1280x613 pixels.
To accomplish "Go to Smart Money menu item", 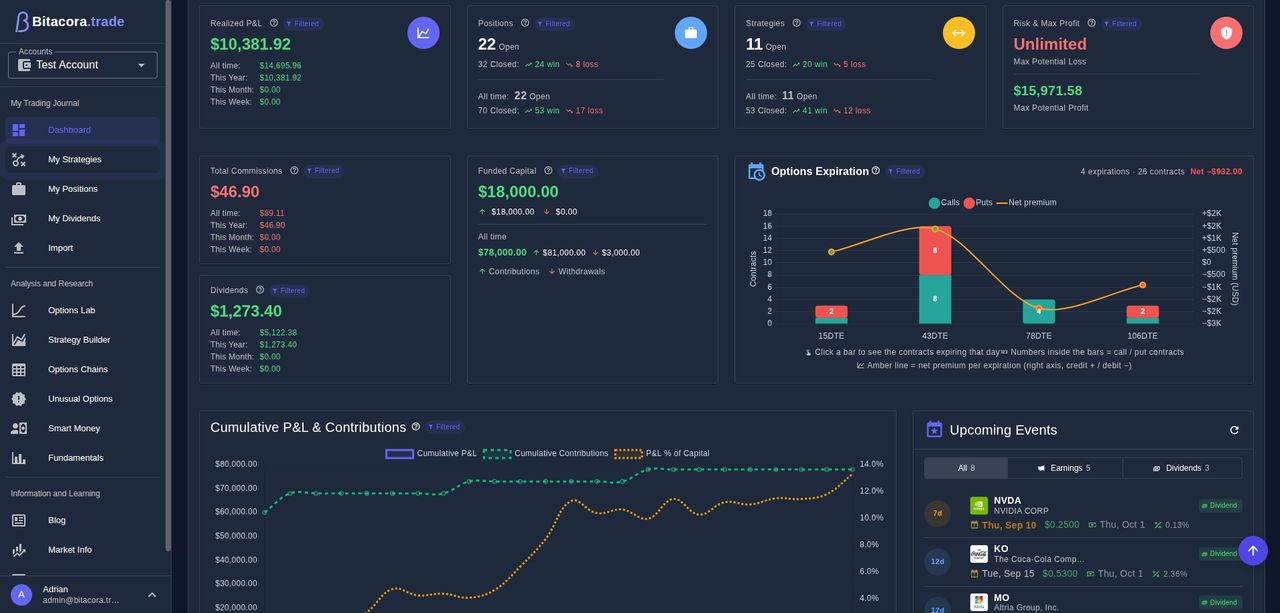I will [x=83, y=428].
